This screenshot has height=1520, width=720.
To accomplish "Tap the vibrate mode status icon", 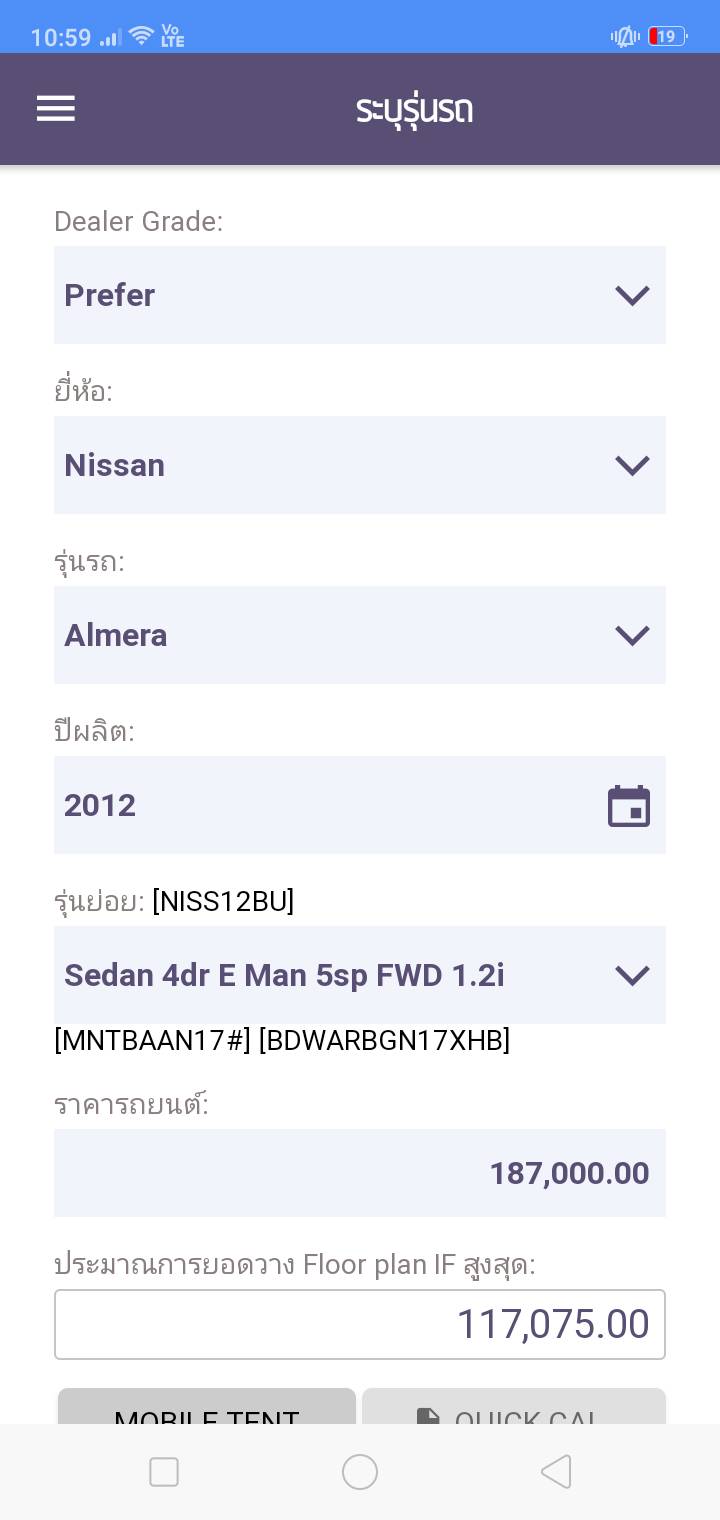I will coord(625,37).
